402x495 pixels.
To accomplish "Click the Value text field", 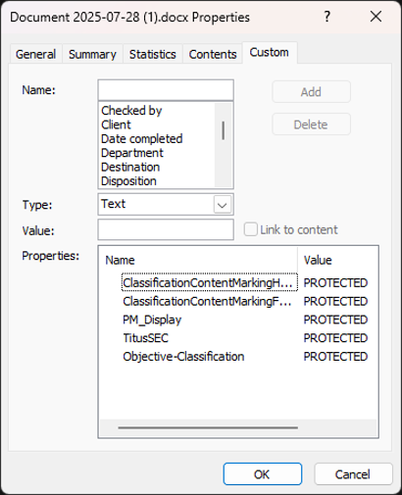I will 166,229.
